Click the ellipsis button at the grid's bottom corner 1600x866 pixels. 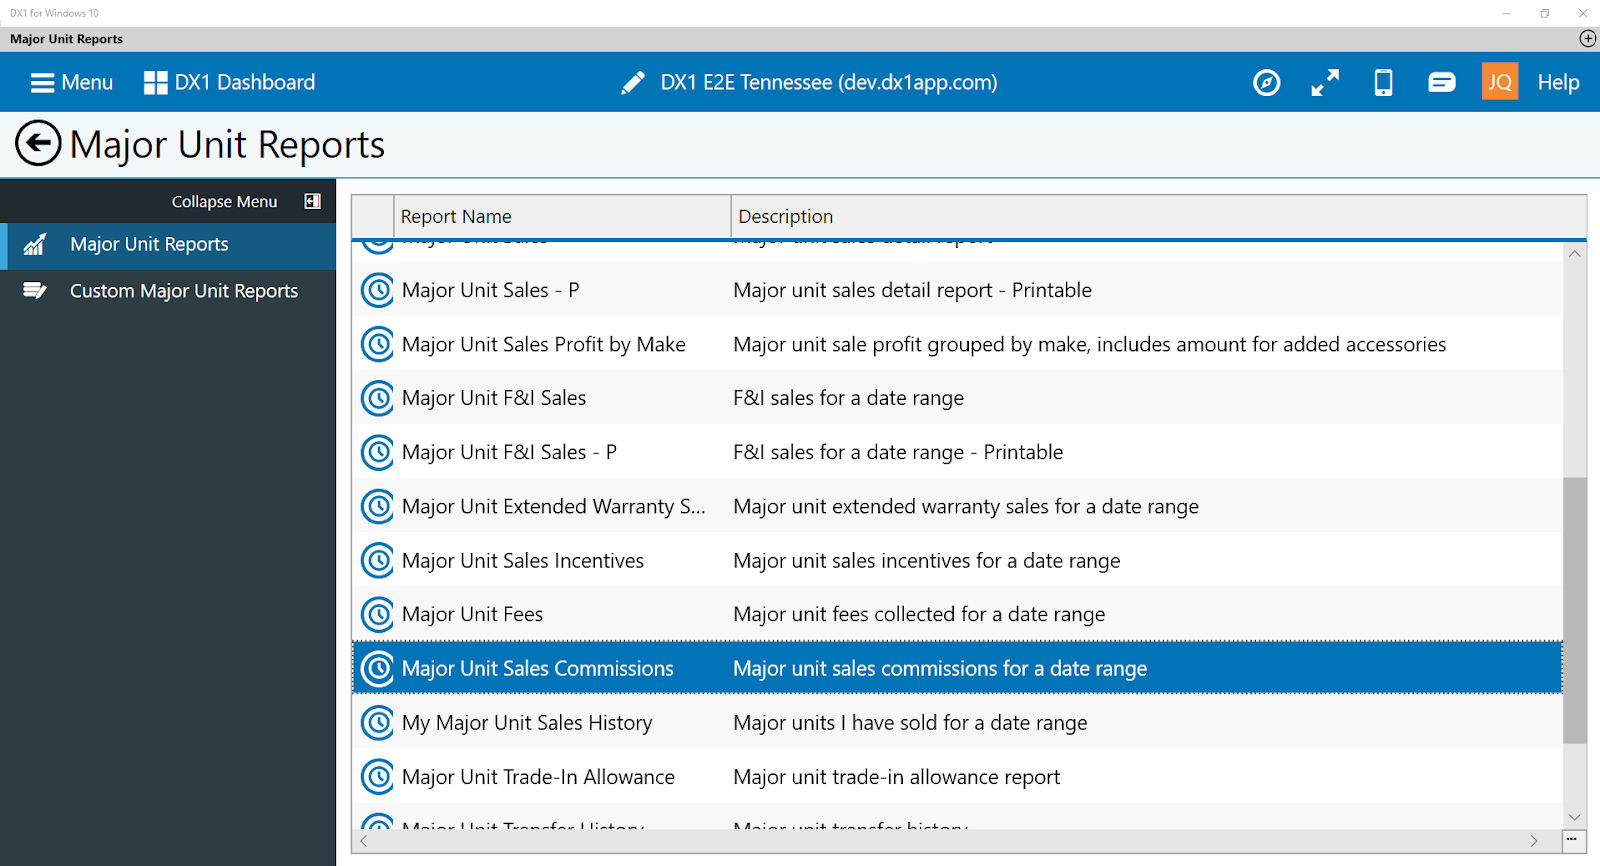[1572, 839]
